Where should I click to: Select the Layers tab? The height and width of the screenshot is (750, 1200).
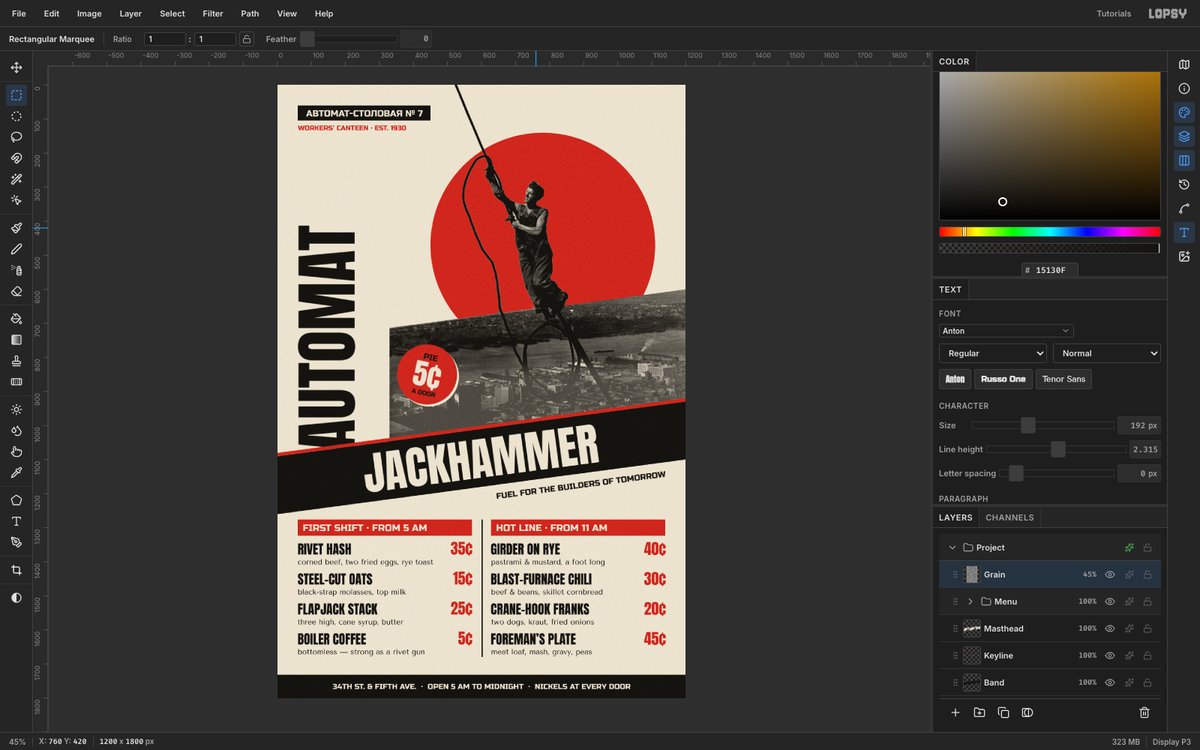(x=955, y=518)
